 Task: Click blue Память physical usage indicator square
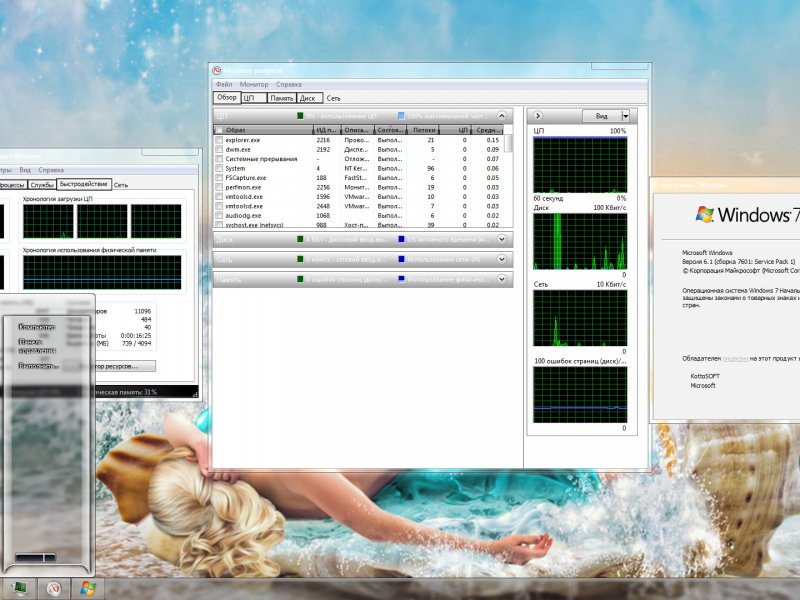(401, 279)
